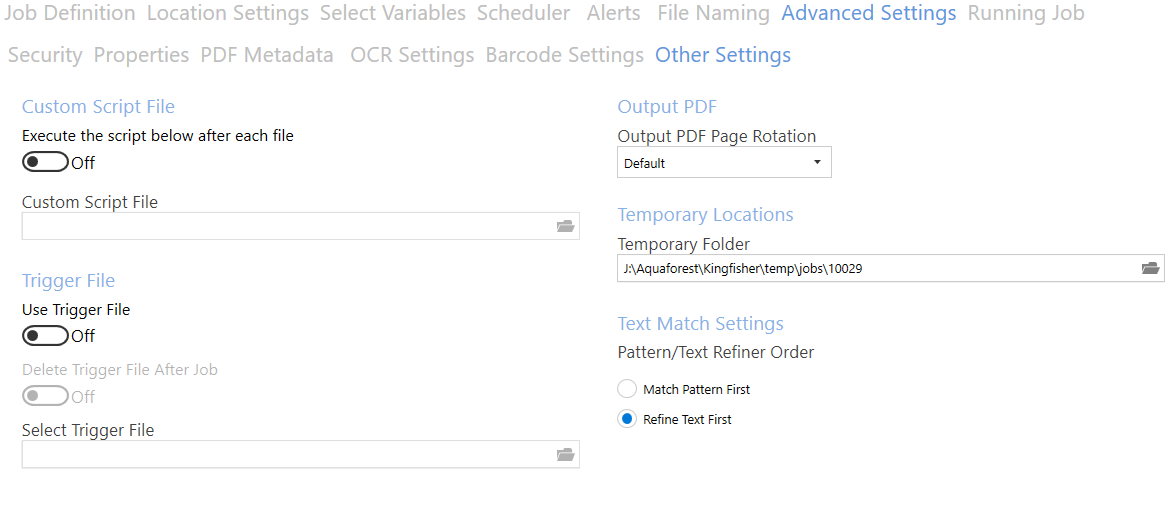
Task: Toggle Execute script after each file switch
Action: 45,162
